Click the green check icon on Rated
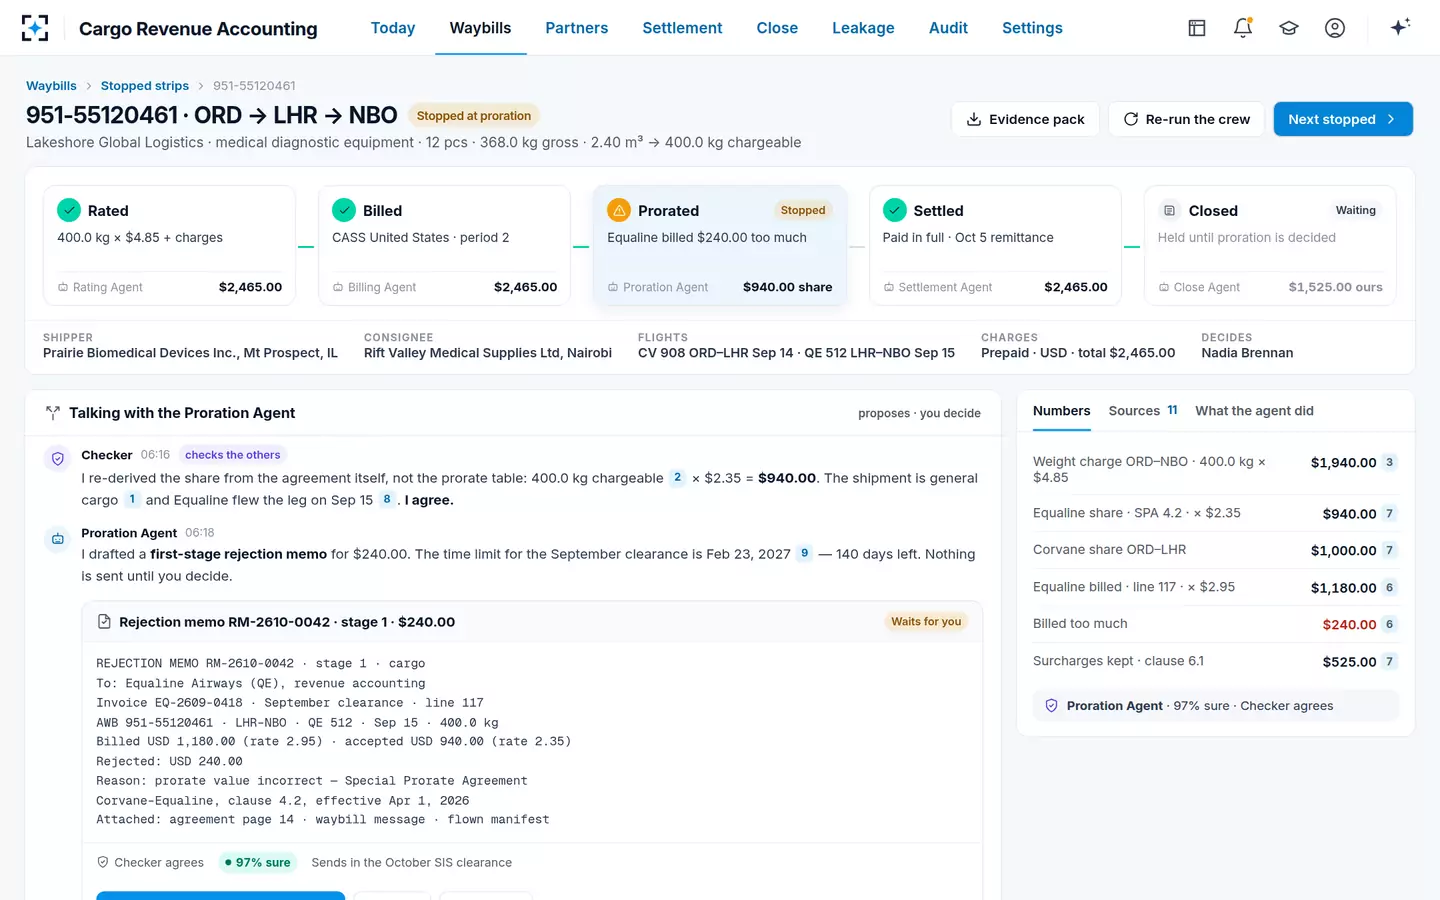This screenshot has width=1440, height=900. tap(69, 210)
